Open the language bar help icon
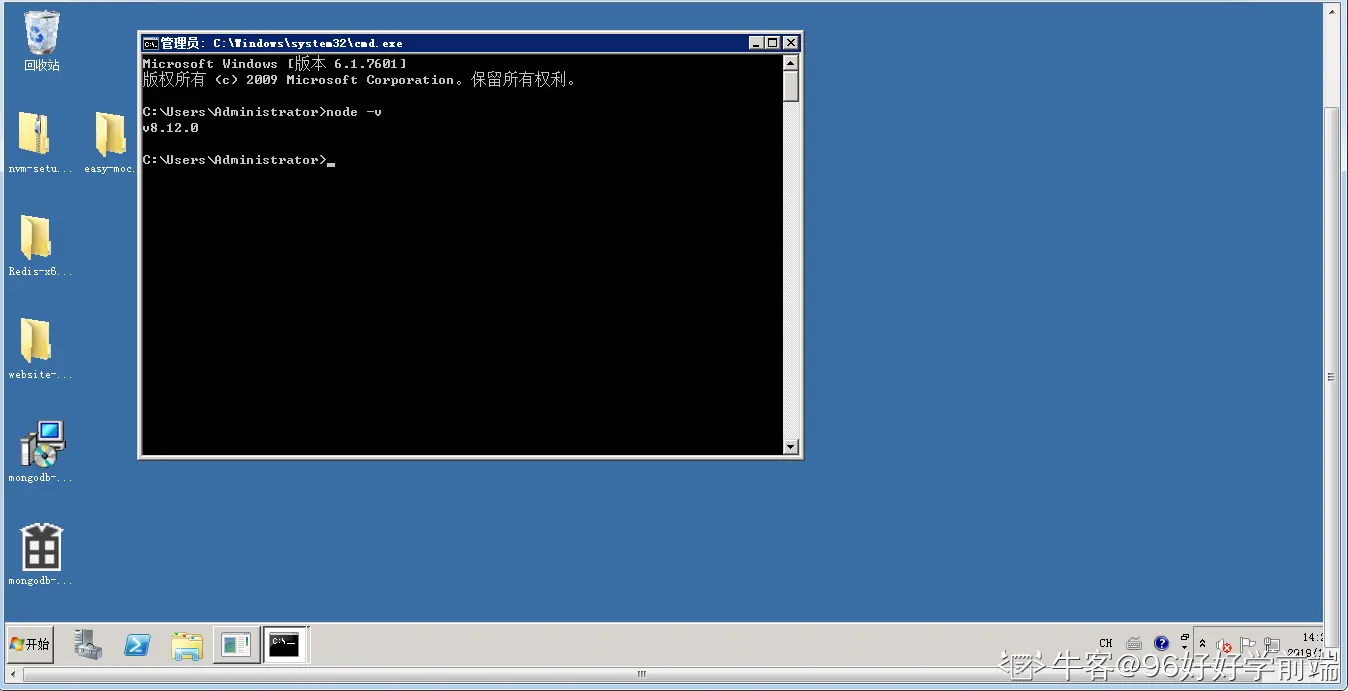 click(x=1161, y=644)
